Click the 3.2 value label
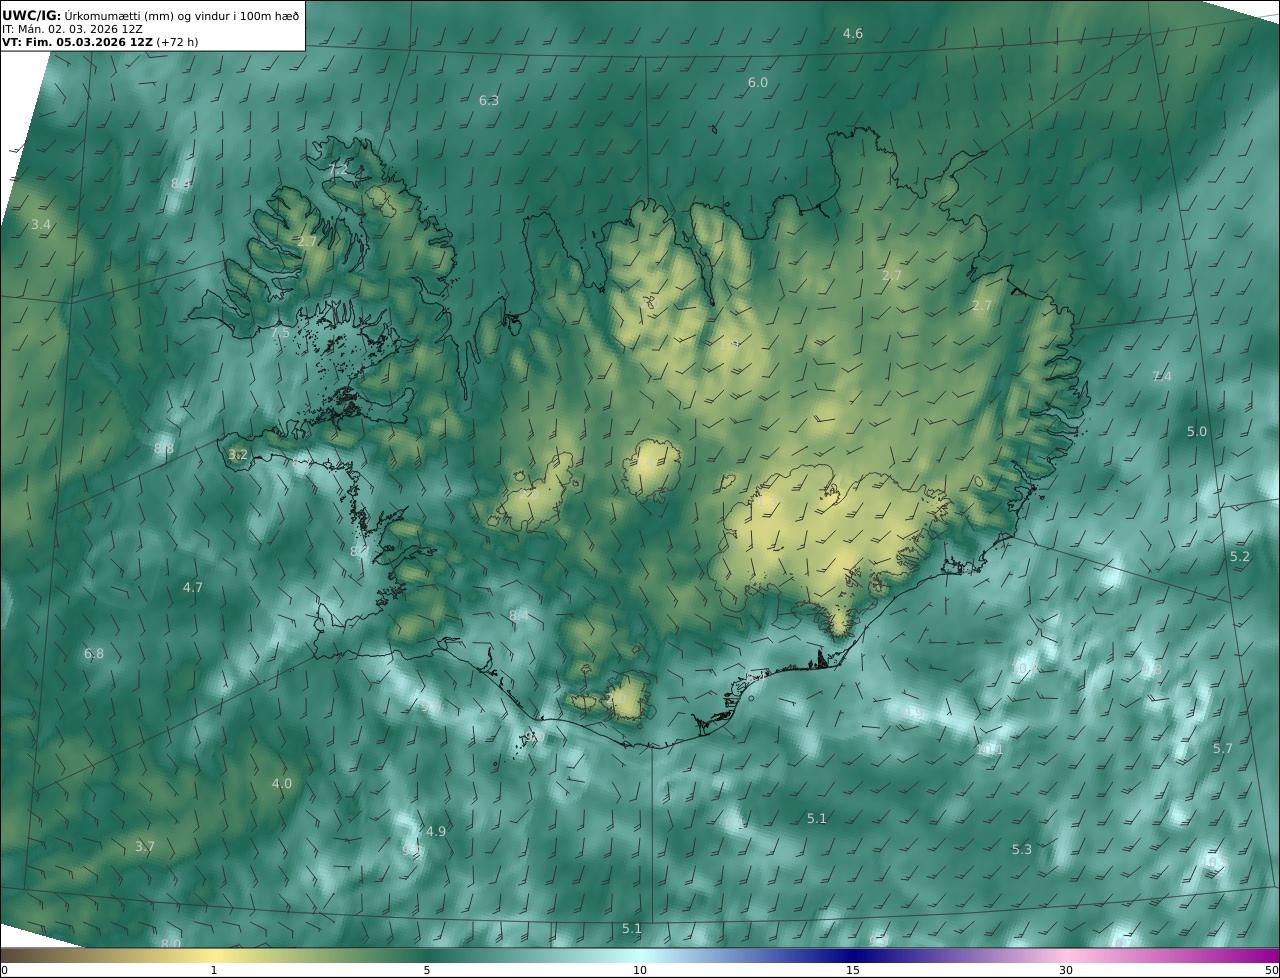Image resolution: width=1280 pixels, height=978 pixels. (x=238, y=455)
